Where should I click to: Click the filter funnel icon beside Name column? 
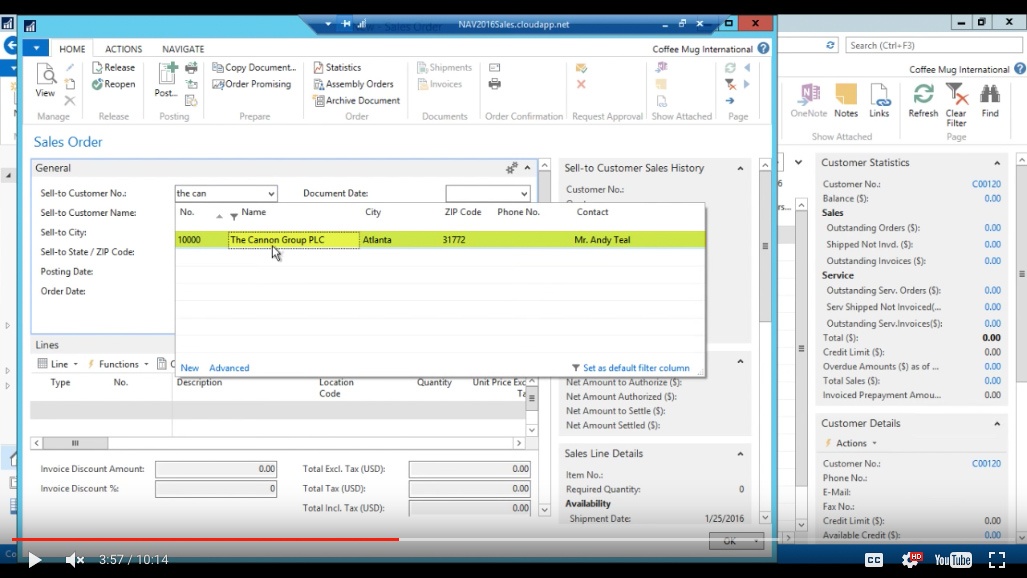[234, 216]
